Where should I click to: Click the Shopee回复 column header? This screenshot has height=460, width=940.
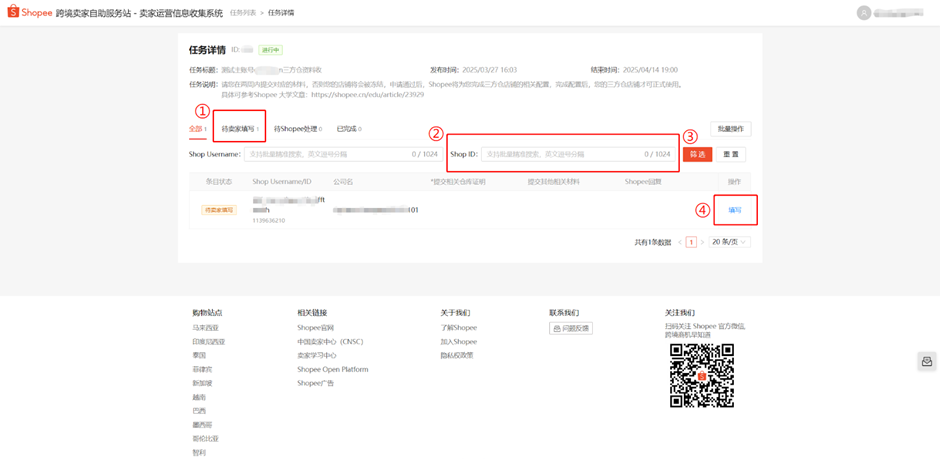point(643,181)
